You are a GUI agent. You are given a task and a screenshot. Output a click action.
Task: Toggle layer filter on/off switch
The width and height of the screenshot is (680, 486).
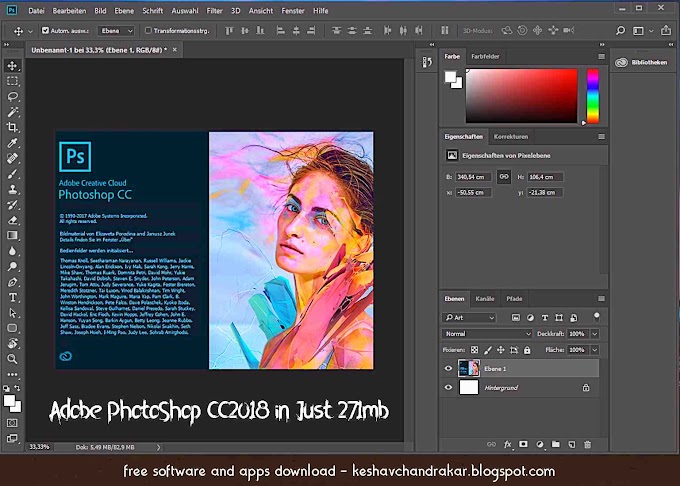tap(597, 317)
